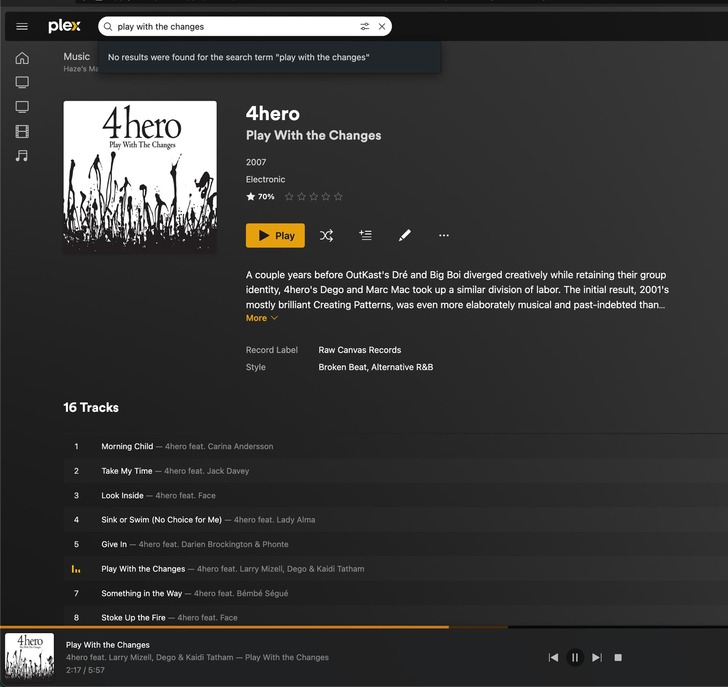Select track Sink or Swim (No Choice for Me)
Screen dimensions: 728x687
(161, 520)
